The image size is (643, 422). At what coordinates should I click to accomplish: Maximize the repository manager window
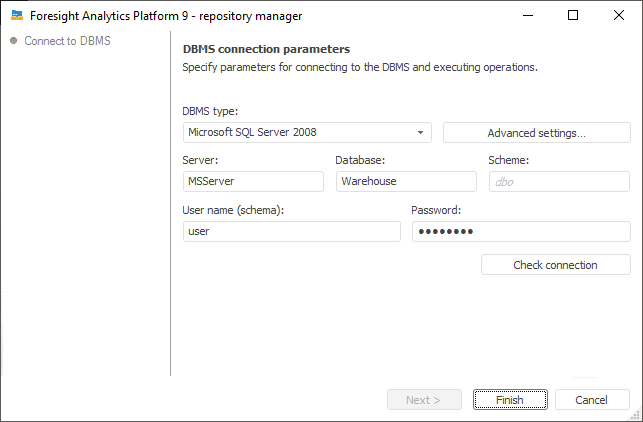[573, 16]
